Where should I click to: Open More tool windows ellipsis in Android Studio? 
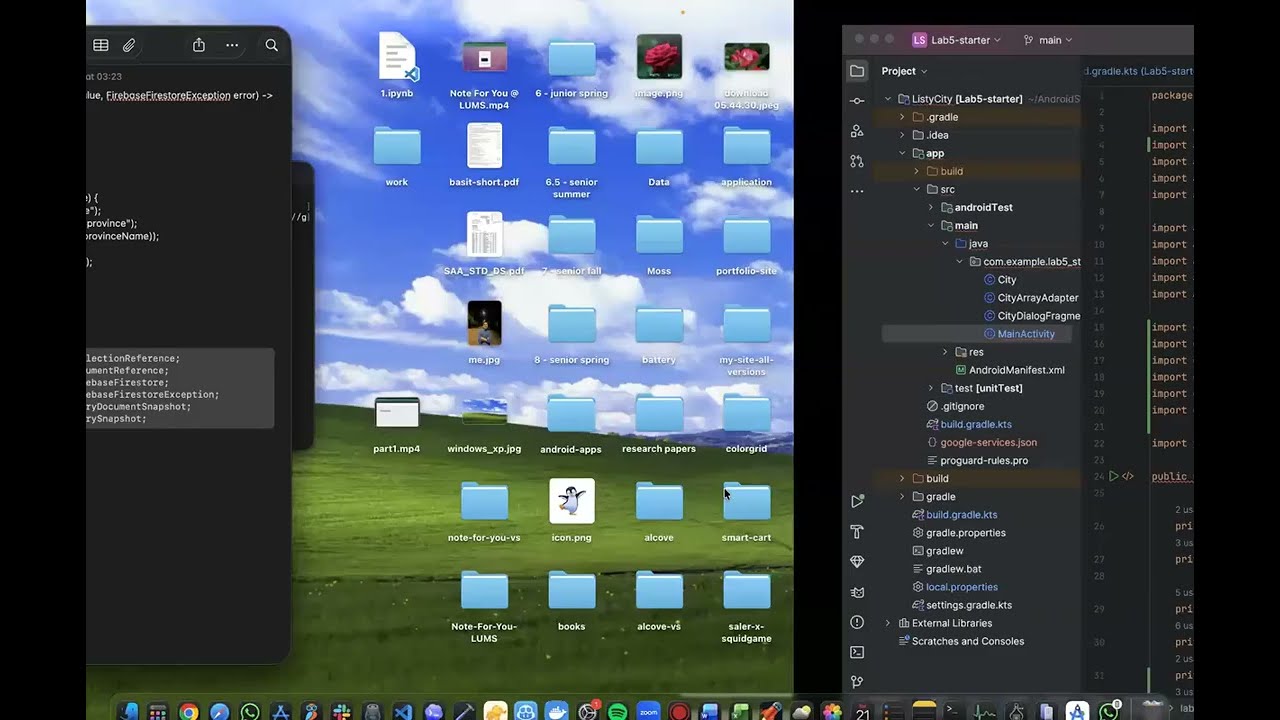[857, 190]
